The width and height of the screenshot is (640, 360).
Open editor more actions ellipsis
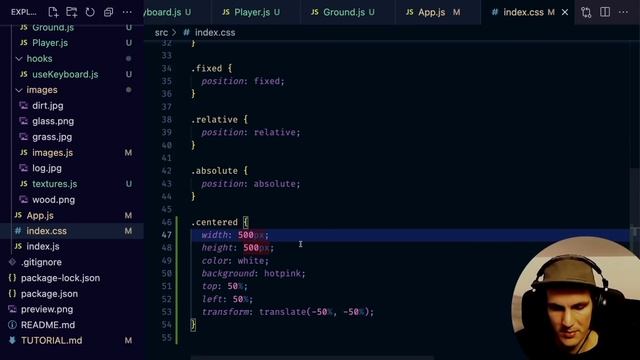coord(623,12)
